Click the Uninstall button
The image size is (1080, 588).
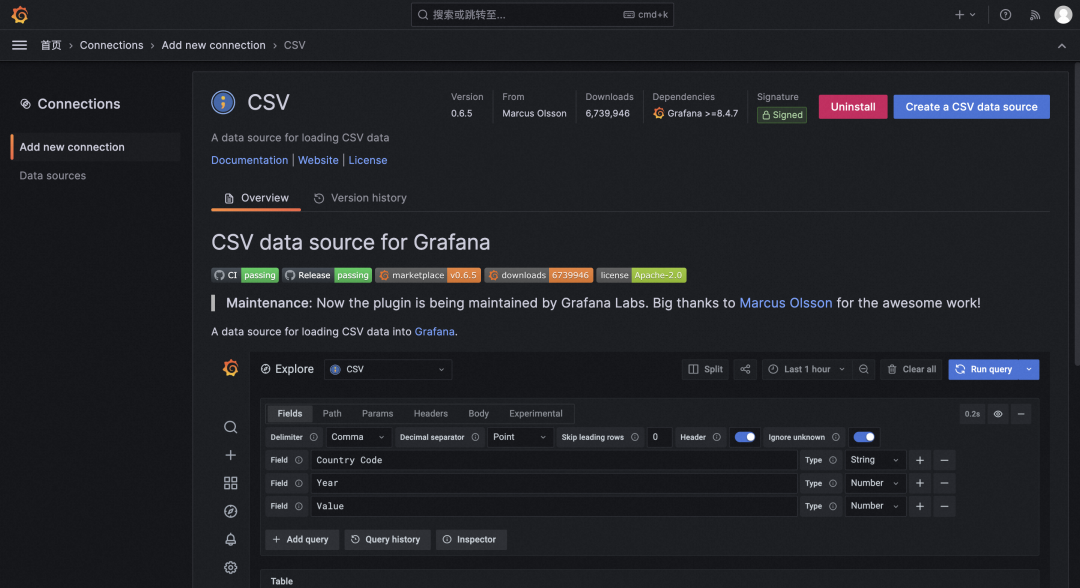coord(852,106)
